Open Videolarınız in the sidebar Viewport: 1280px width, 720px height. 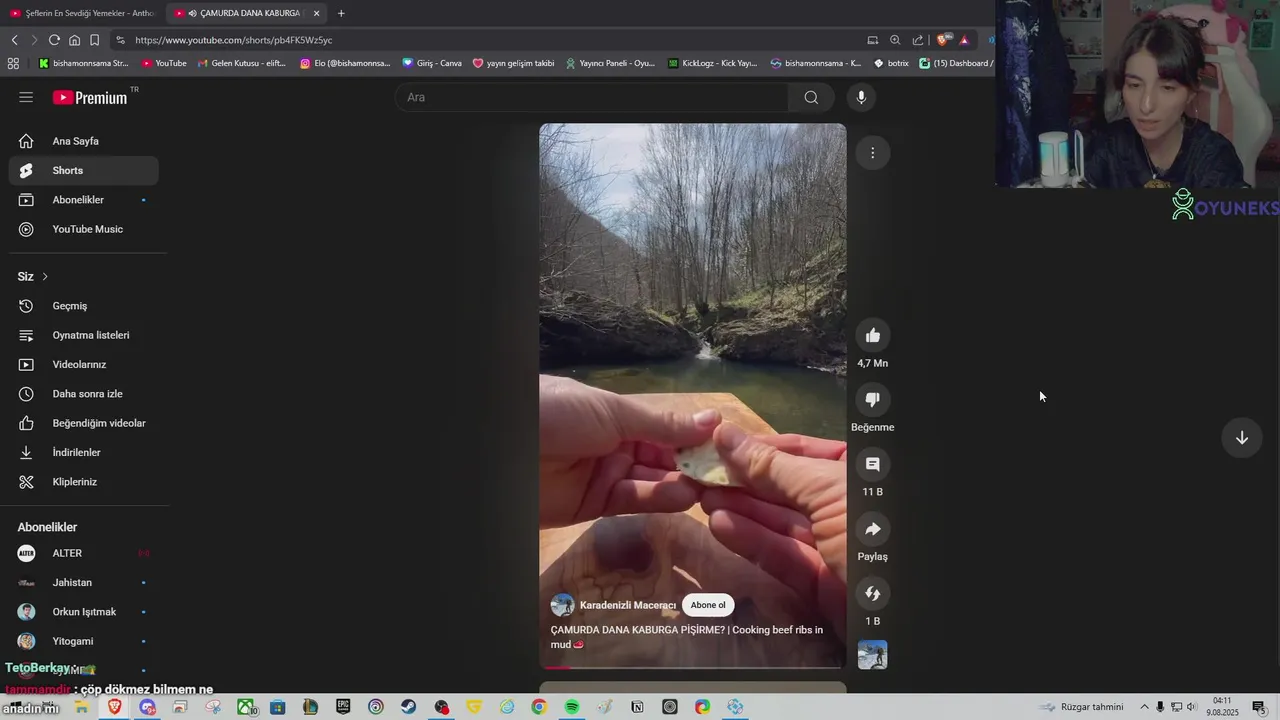[83, 364]
